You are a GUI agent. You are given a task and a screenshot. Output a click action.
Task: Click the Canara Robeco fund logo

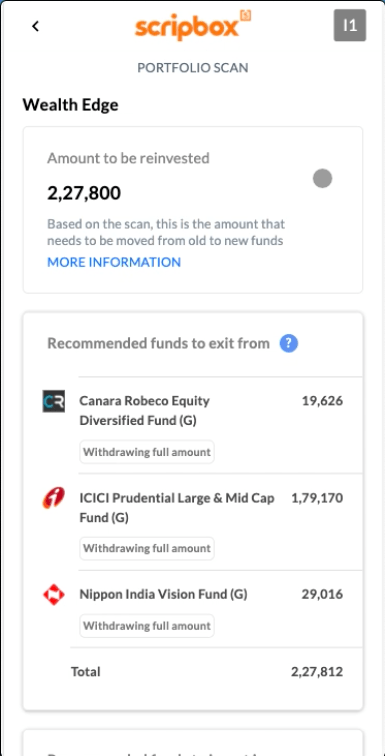point(53,401)
